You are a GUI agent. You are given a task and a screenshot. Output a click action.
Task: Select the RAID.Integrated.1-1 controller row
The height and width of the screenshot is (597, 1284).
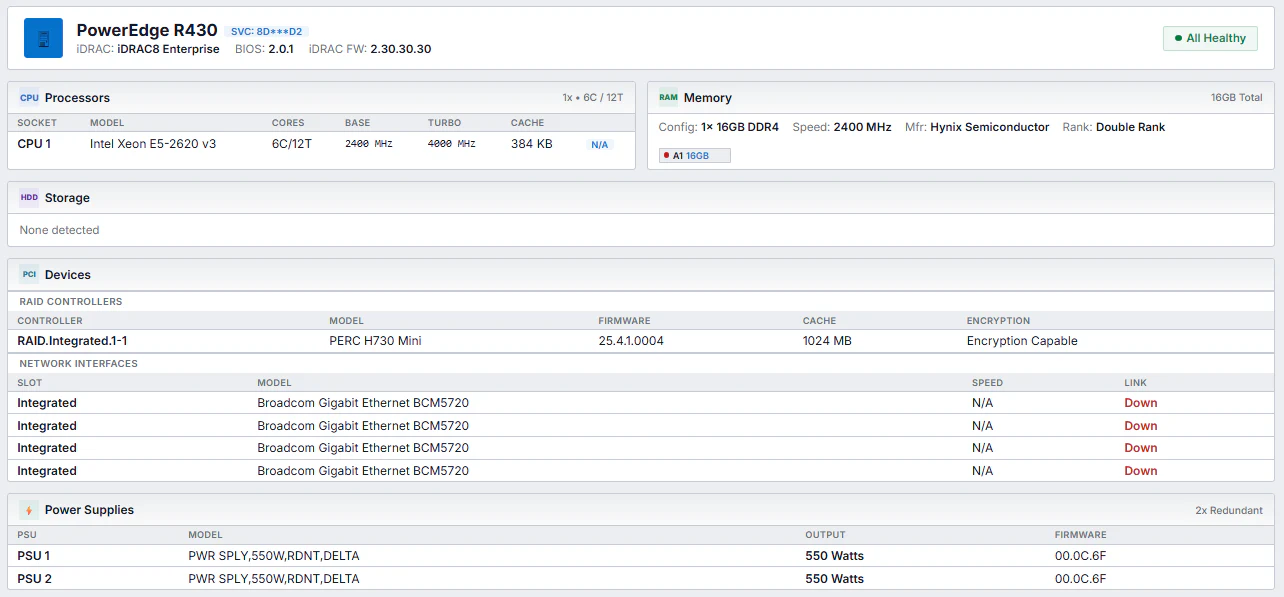point(641,341)
